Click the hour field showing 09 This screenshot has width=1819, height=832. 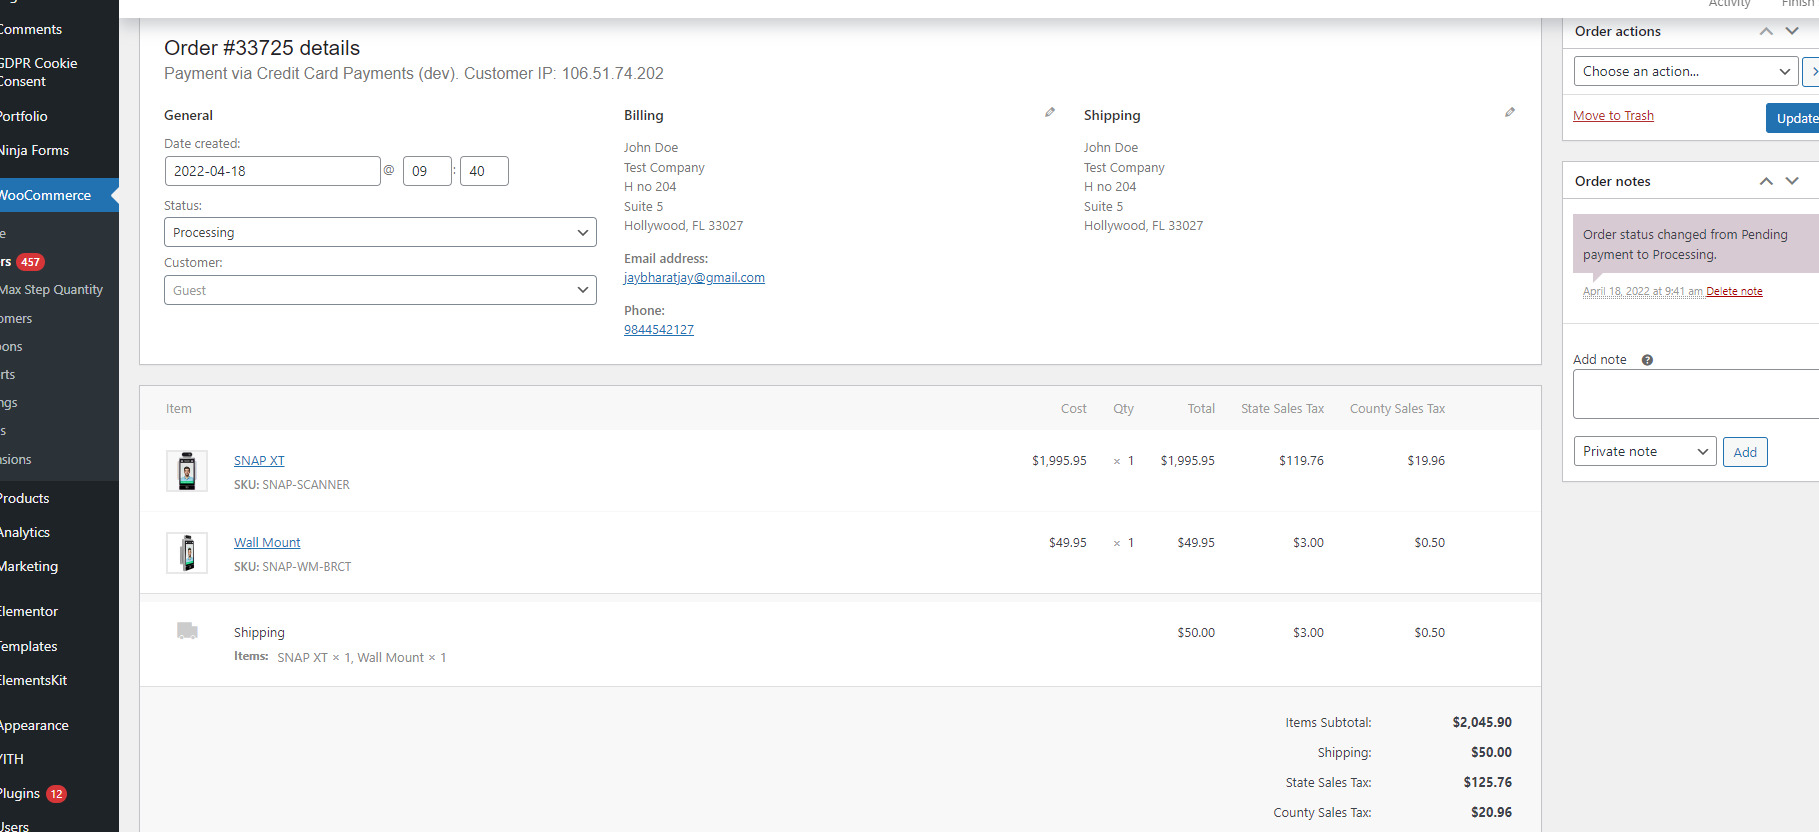click(x=427, y=171)
